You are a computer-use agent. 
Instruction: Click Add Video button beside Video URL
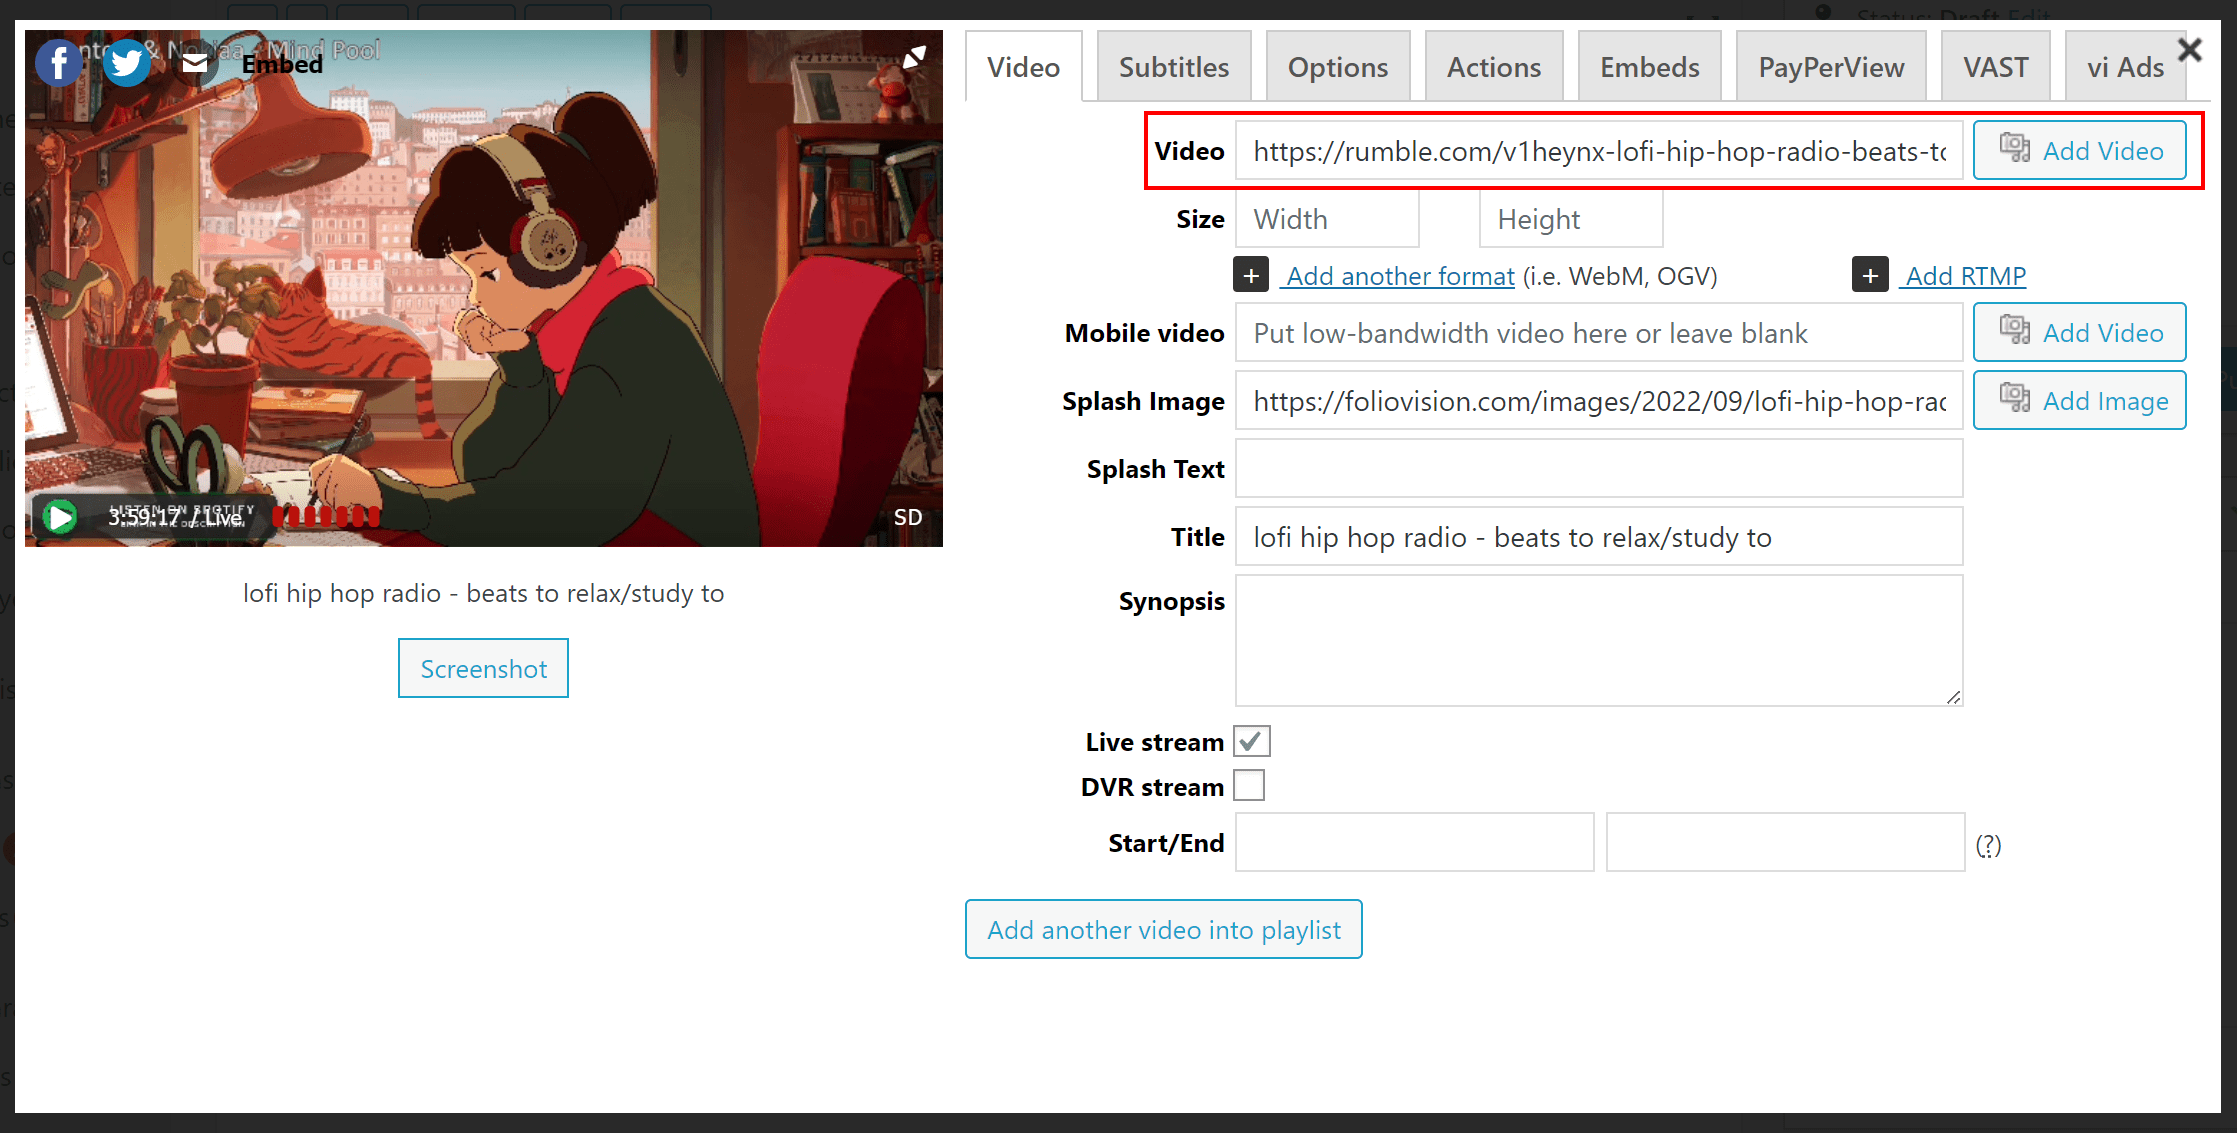pyautogui.click(x=2080, y=150)
